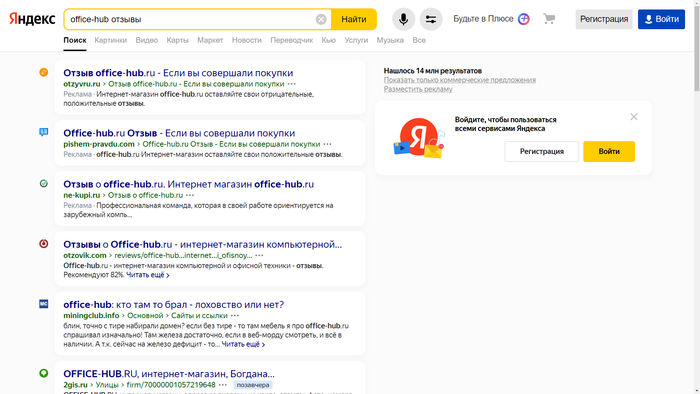Open result Office-hub.ru Отзыв - Если вы совершали
Screen dimensions: 700x394
pyautogui.click(x=179, y=133)
